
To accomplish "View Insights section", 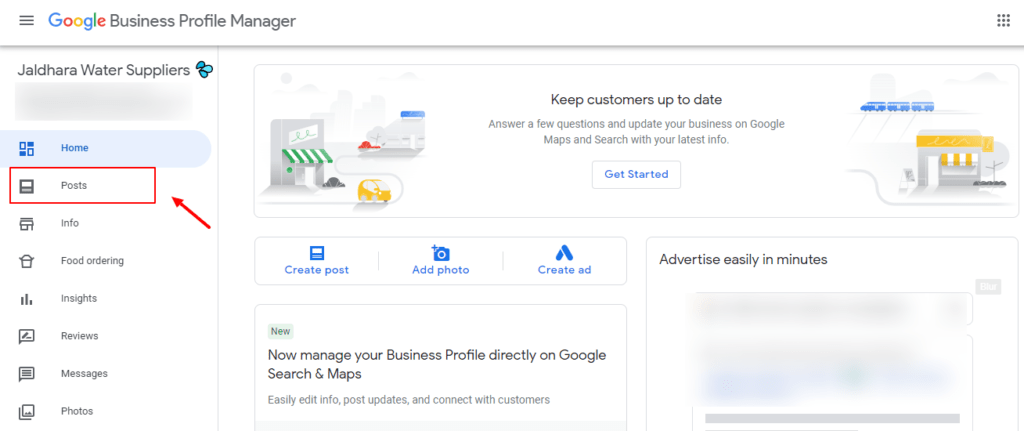I will point(79,298).
